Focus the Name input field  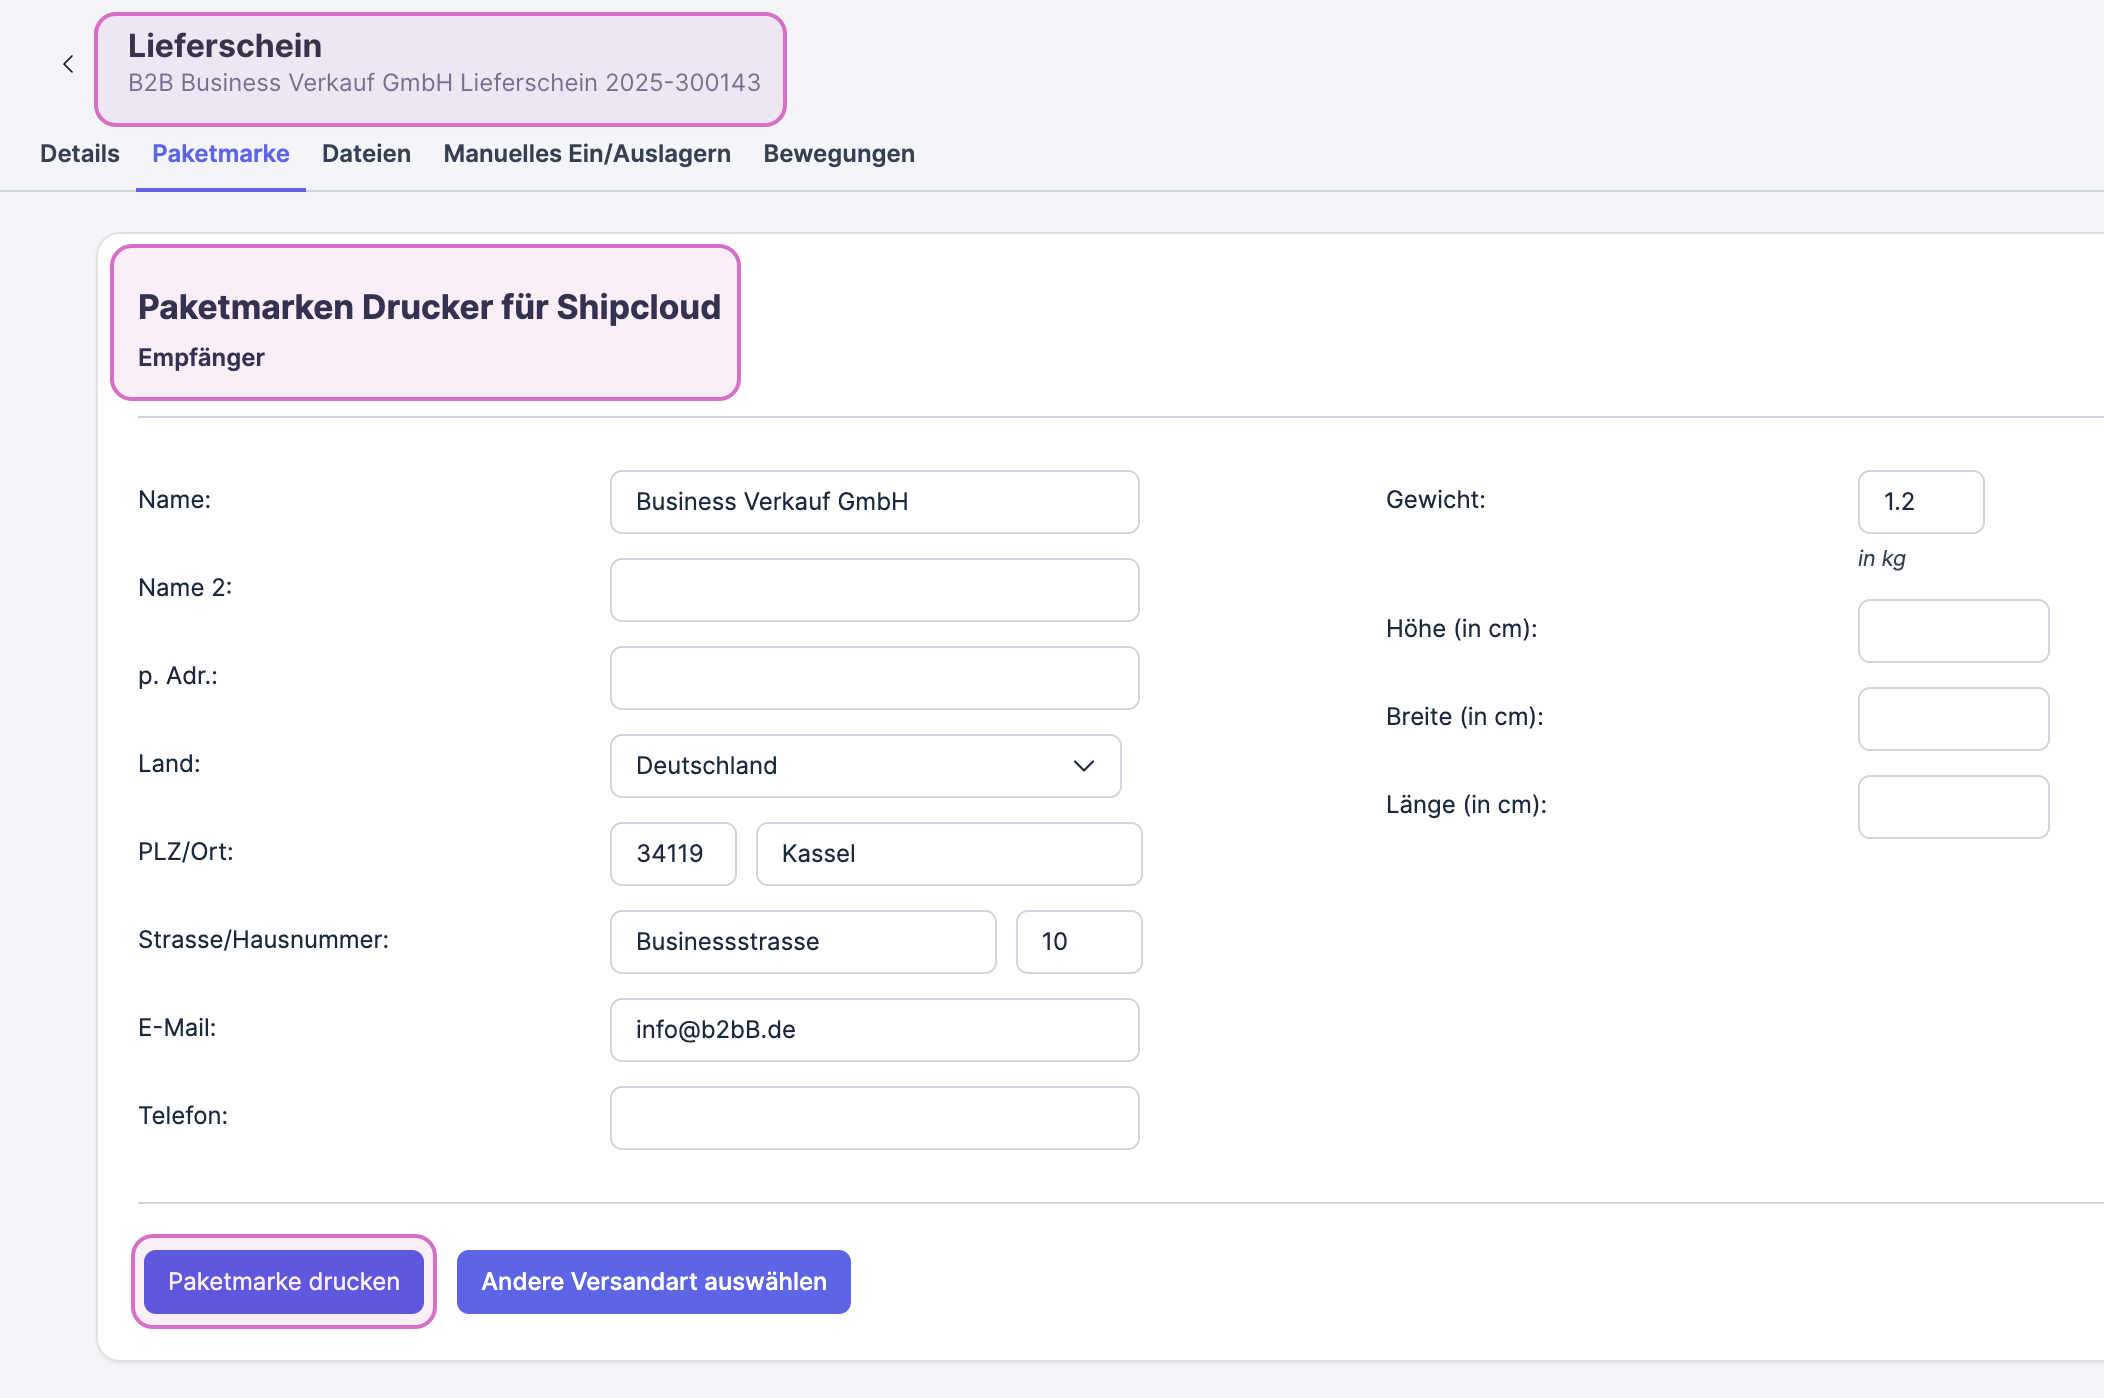[x=874, y=502]
